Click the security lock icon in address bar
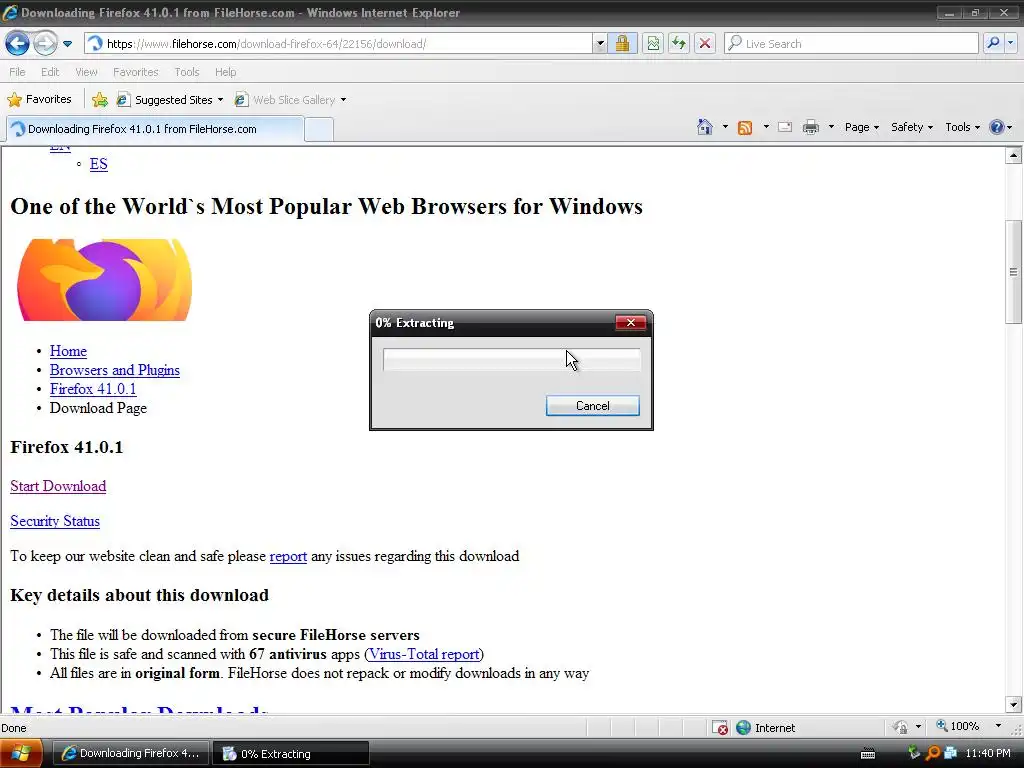The height and width of the screenshot is (768, 1024). pos(622,44)
